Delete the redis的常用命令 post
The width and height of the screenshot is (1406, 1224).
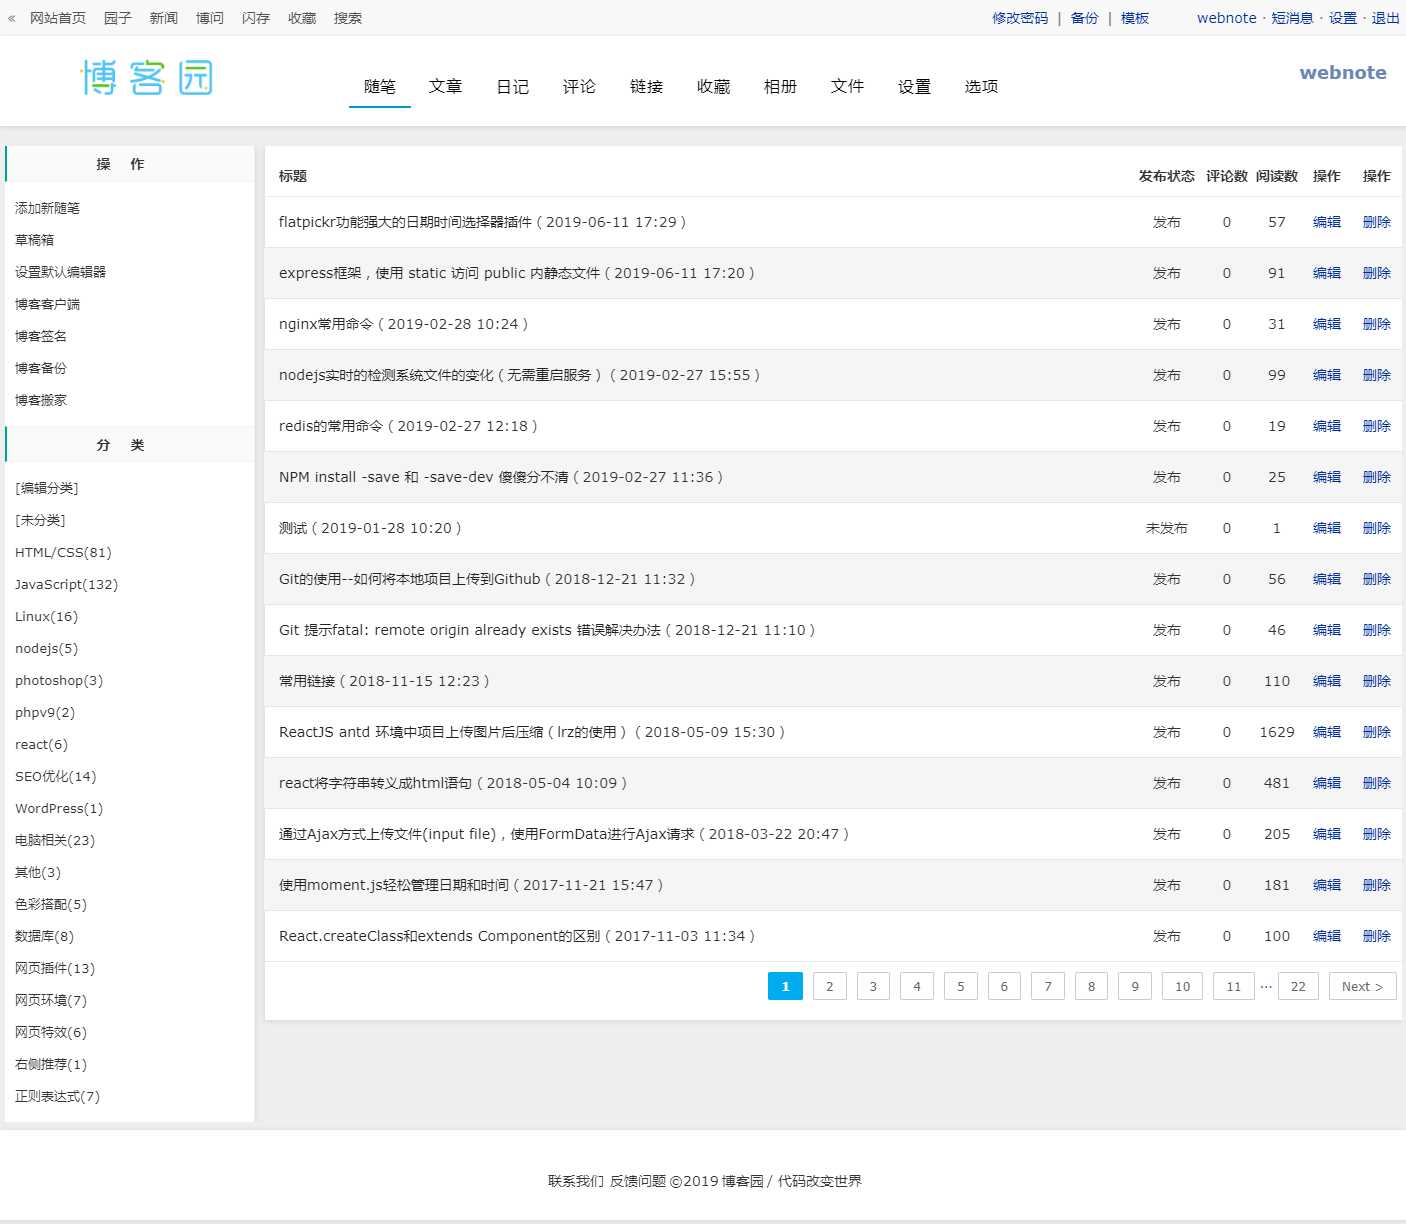click(x=1377, y=426)
